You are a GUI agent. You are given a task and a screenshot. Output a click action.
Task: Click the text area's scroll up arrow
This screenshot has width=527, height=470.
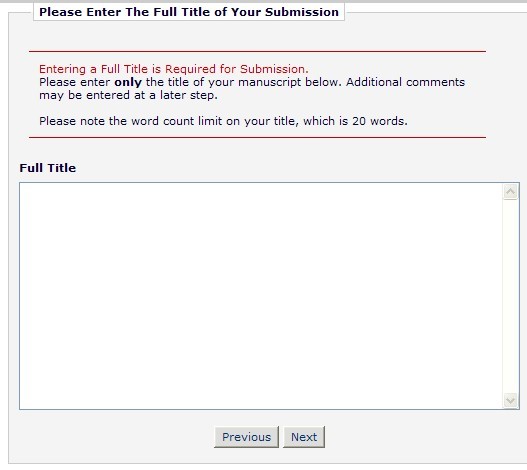point(511,192)
